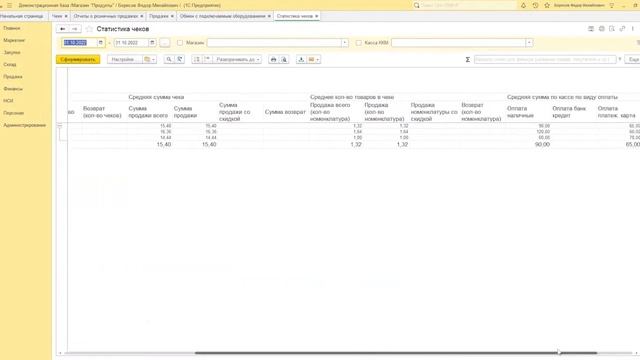Open the НСИ section
Viewport: 640px width, 360px height.
click(x=8, y=101)
